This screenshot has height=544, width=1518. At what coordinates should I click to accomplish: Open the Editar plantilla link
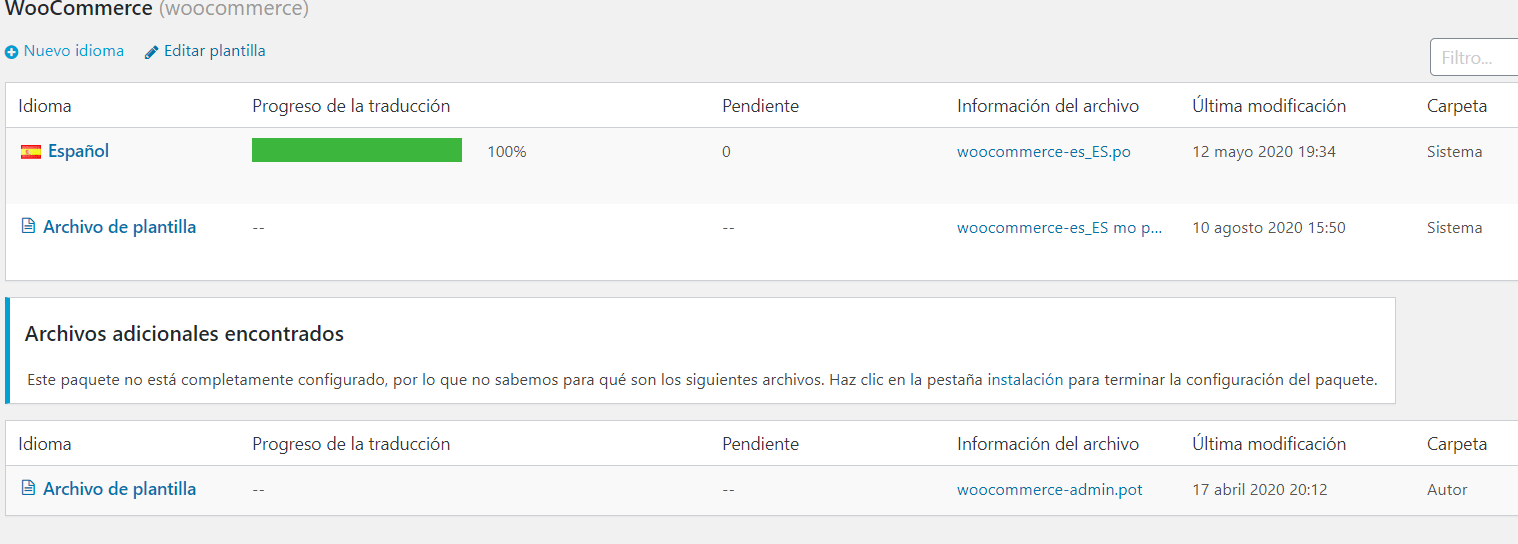pyautogui.click(x=215, y=50)
